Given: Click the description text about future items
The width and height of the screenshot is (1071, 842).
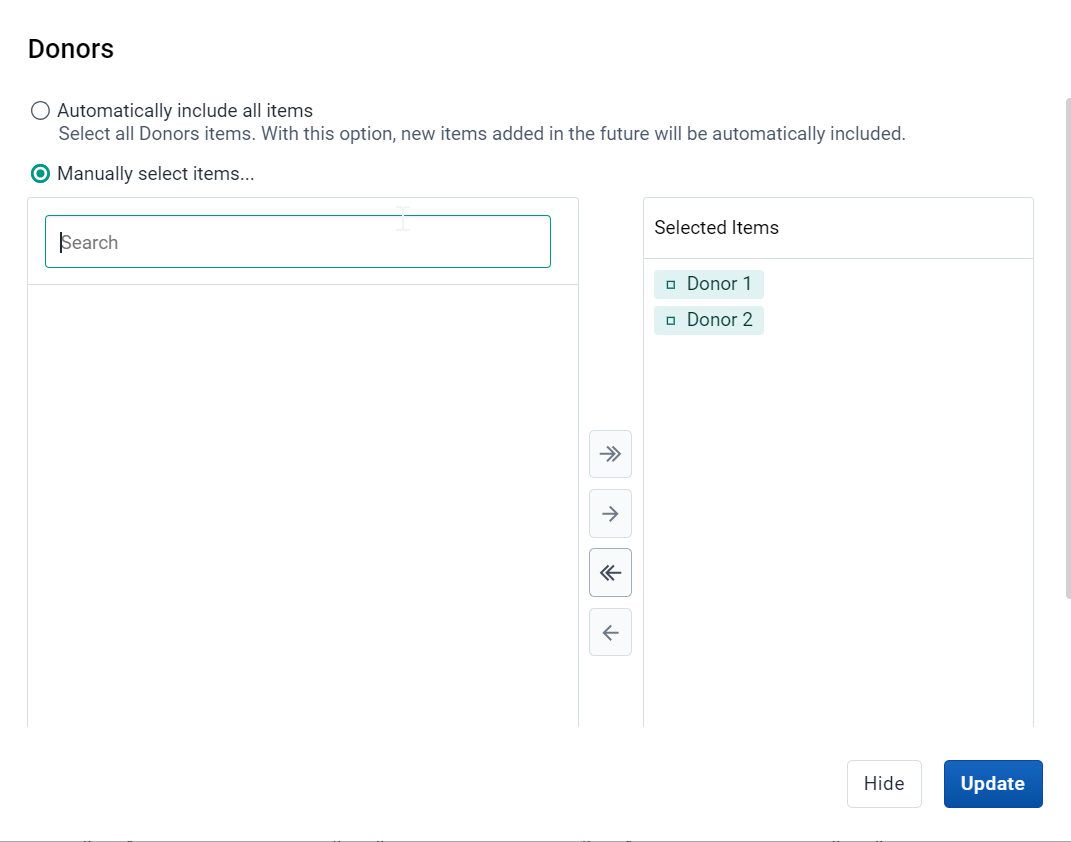Looking at the screenshot, I should [x=482, y=134].
